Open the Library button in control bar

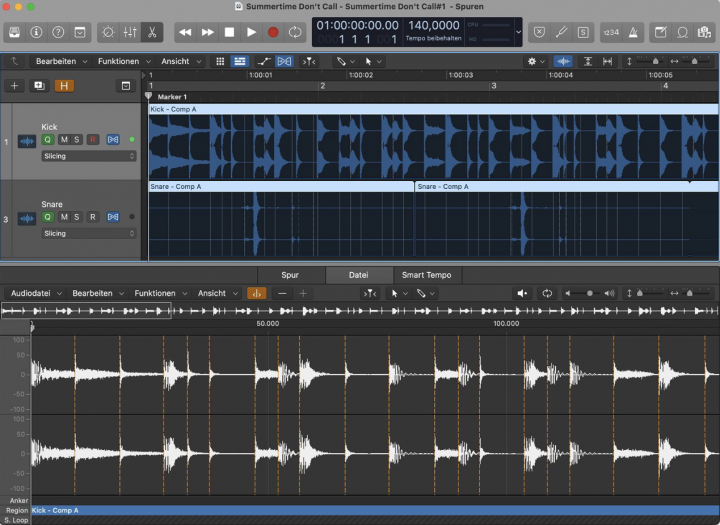tap(15, 32)
